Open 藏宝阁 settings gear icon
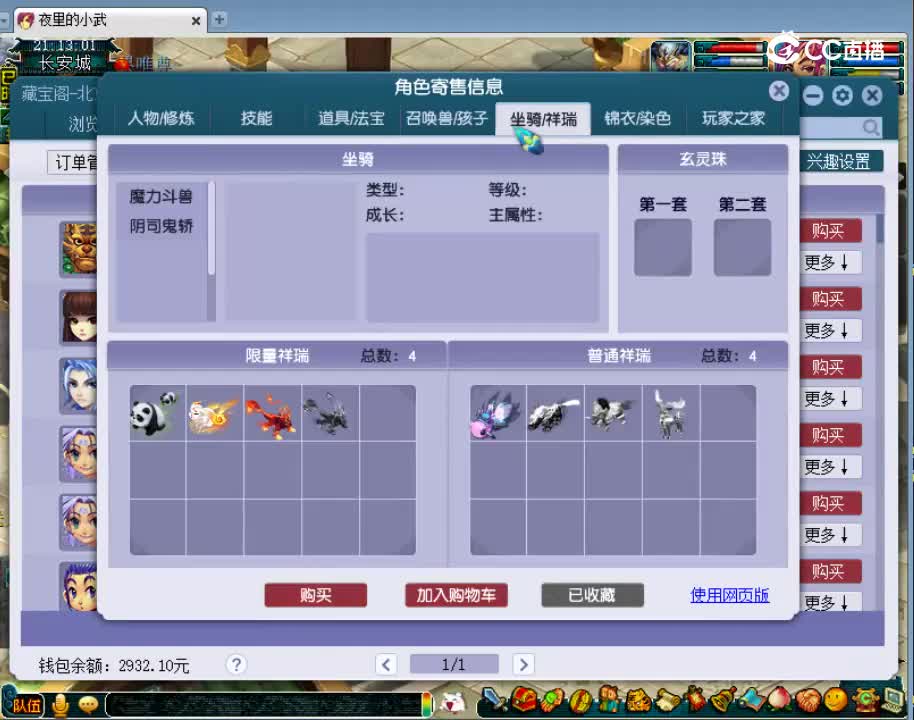Viewport: 914px width, 720px height. pyautogui.click(x=842, y=96)
